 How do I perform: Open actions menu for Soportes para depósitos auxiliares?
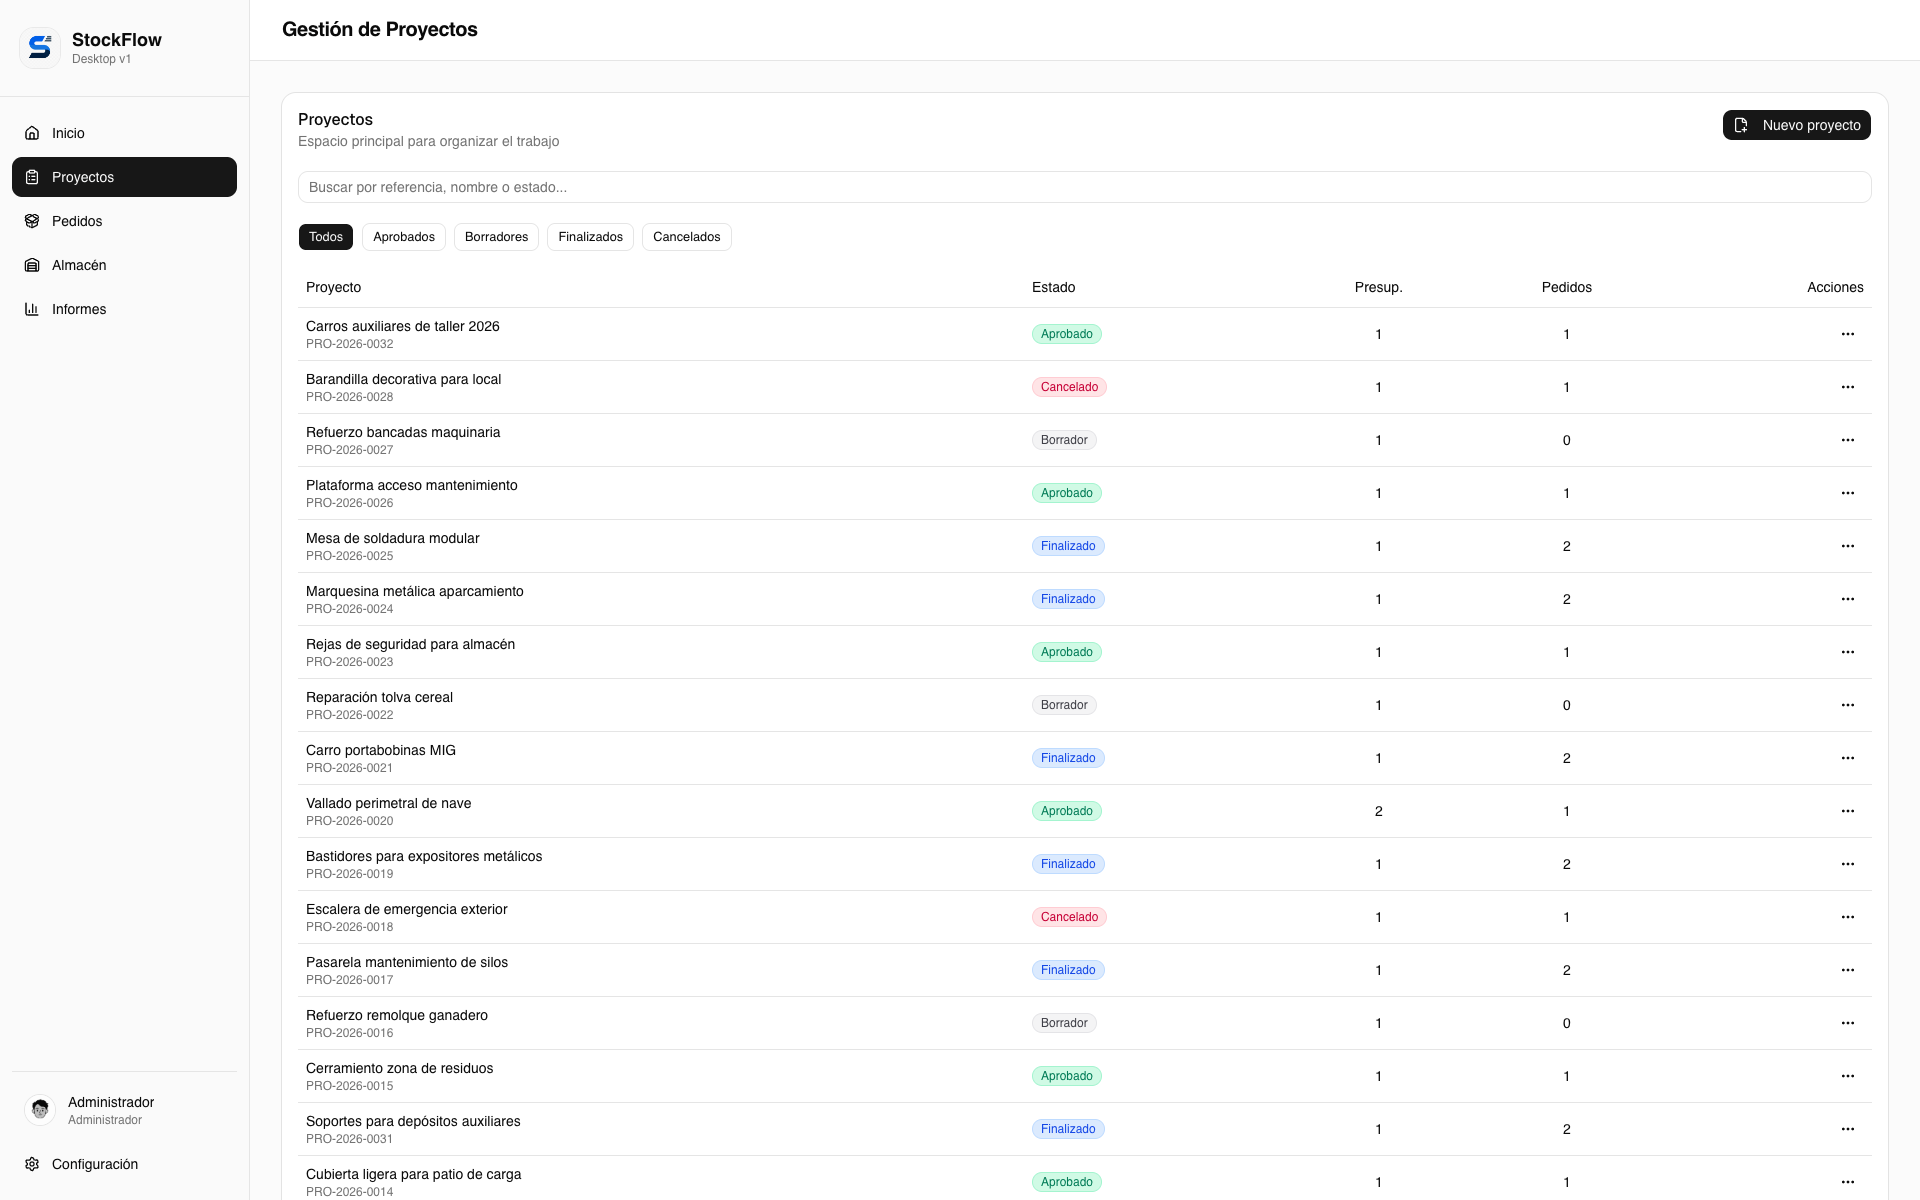click(1848, 1129)
